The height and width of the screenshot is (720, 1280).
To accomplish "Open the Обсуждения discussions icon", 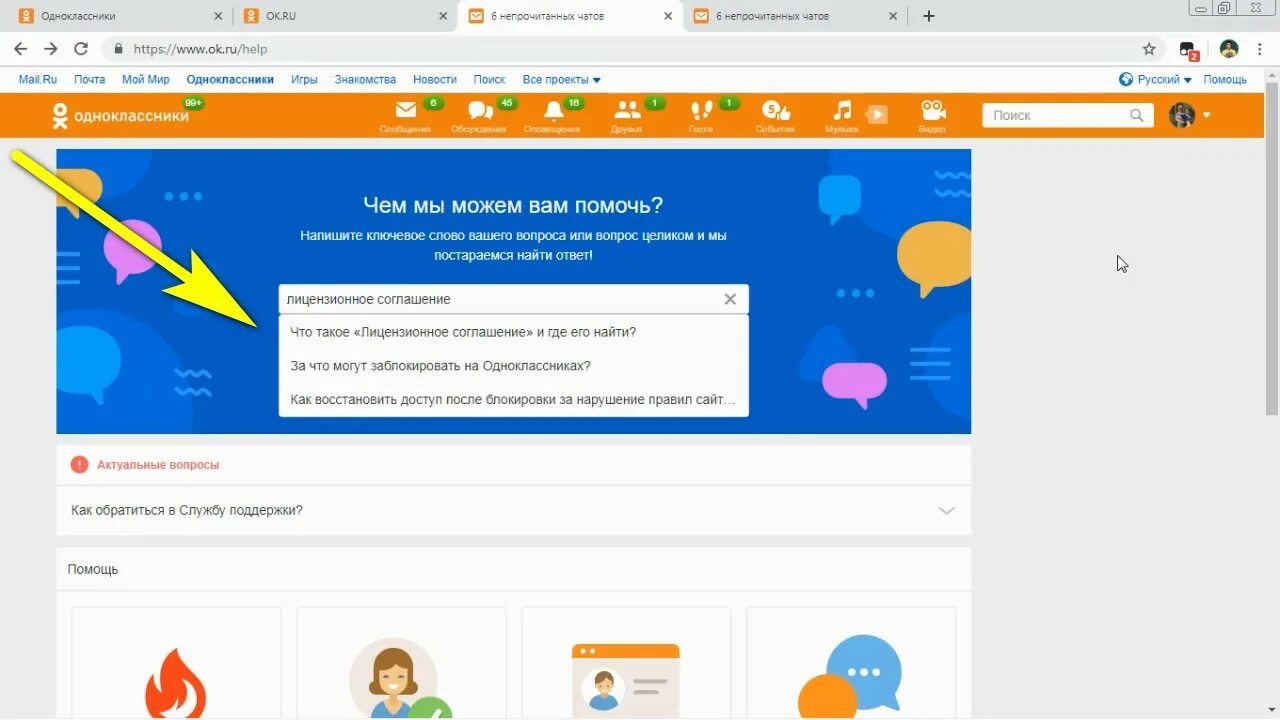I will (x=479, y=115).
